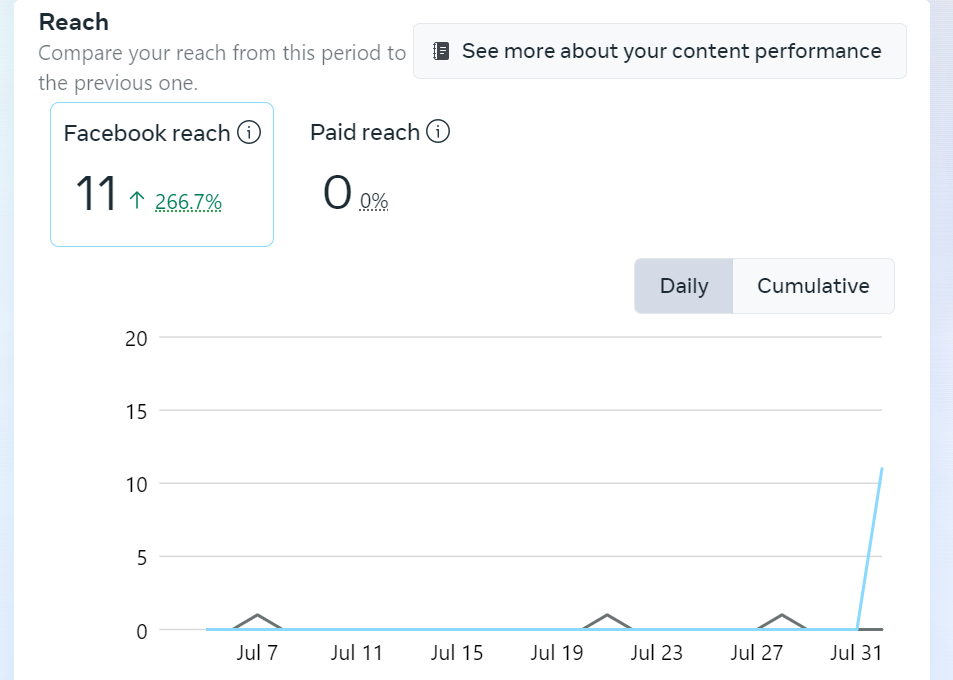Viewport: 953px width, 680px height.
Task: Click the notebook icon in content performance button
Action: point(441,51)
